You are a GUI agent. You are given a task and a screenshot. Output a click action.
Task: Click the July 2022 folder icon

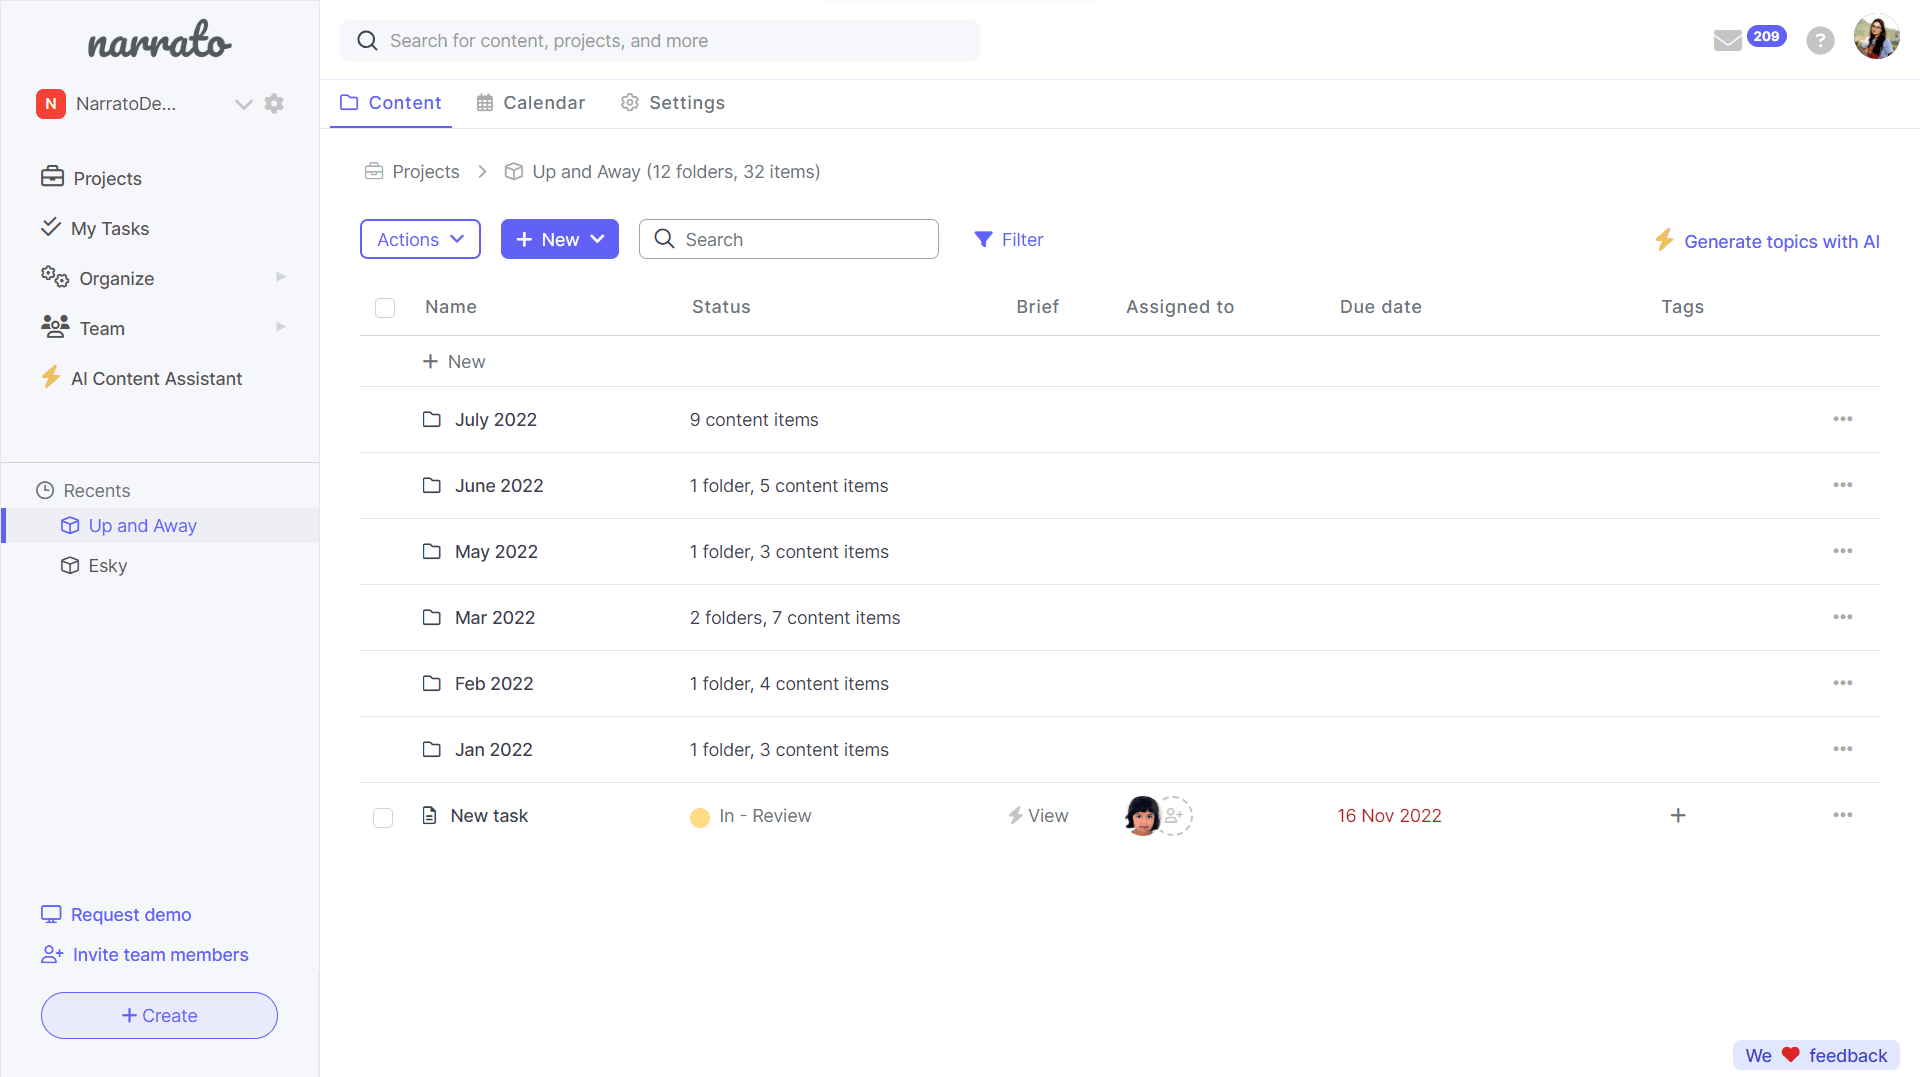431,419
